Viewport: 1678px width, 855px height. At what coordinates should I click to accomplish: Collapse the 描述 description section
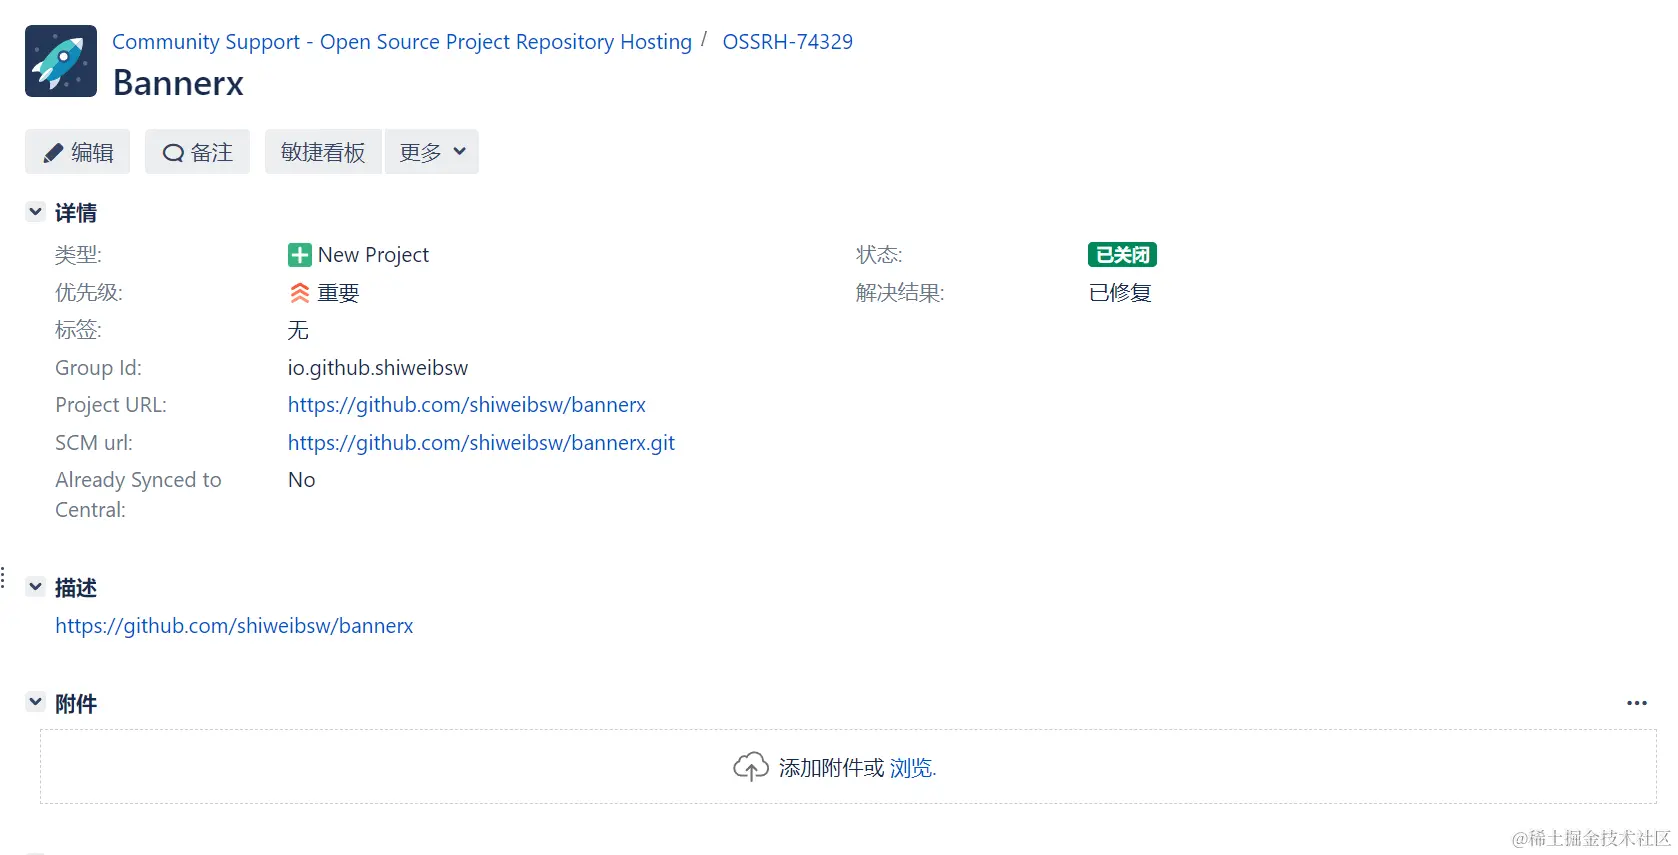pyautogui.click(x=35, y=587)
